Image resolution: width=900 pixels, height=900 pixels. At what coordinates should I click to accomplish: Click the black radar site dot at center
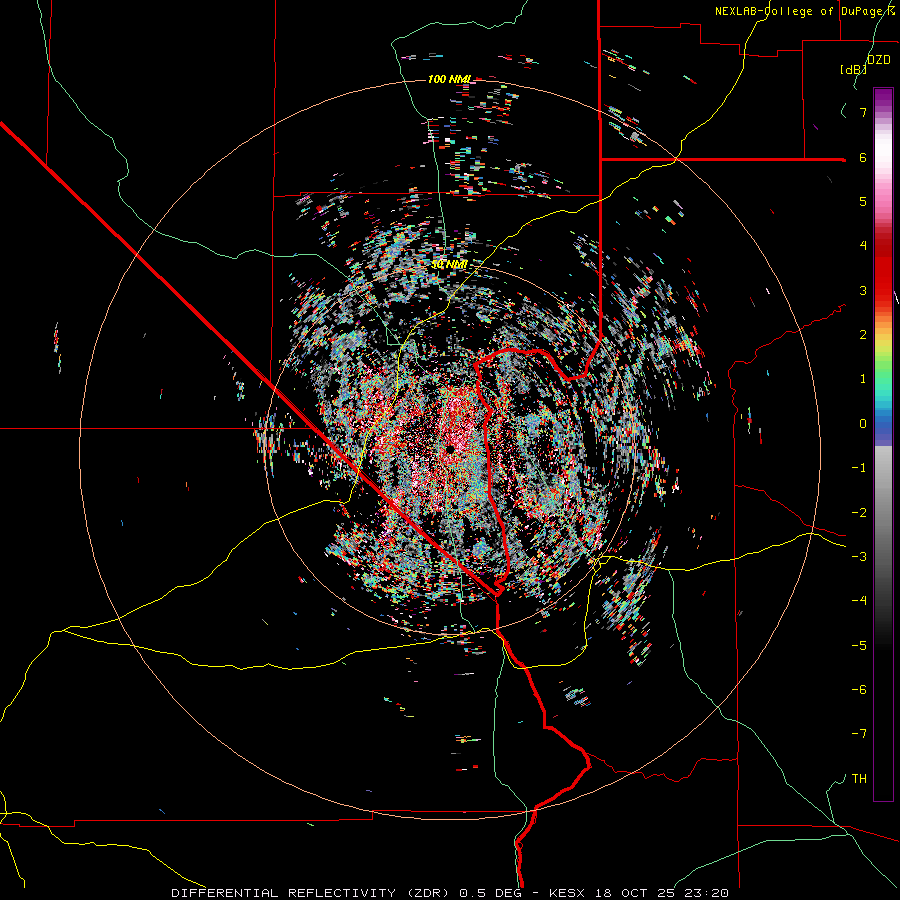coord(451,448)
